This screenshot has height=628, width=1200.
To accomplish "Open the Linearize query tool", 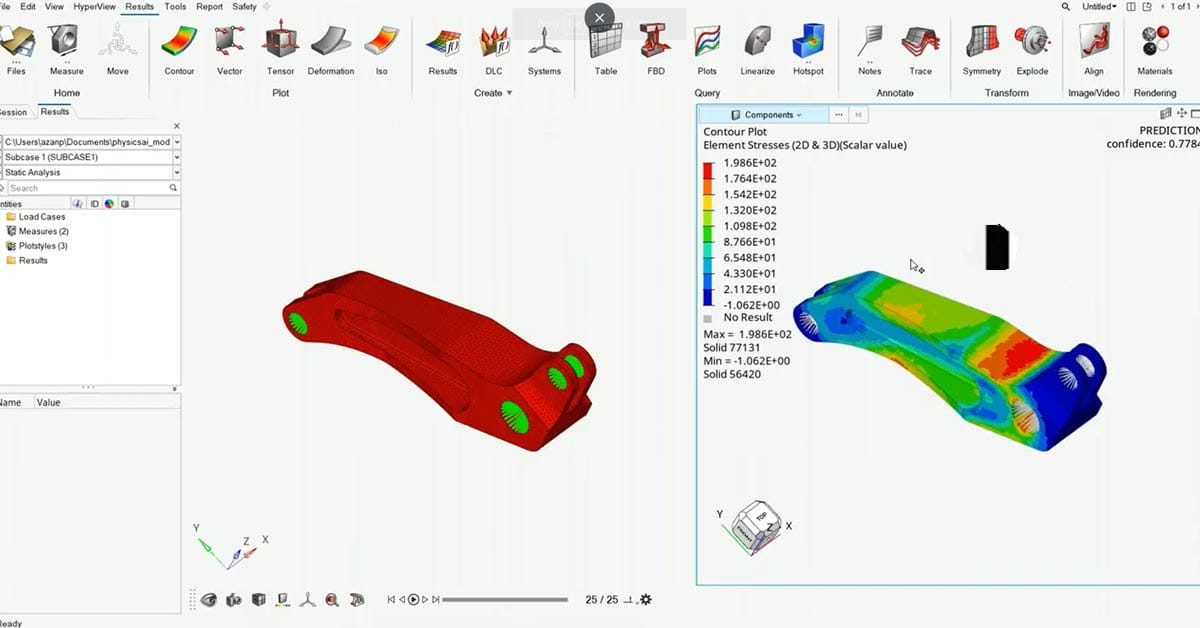I will [x=757, y=45].
